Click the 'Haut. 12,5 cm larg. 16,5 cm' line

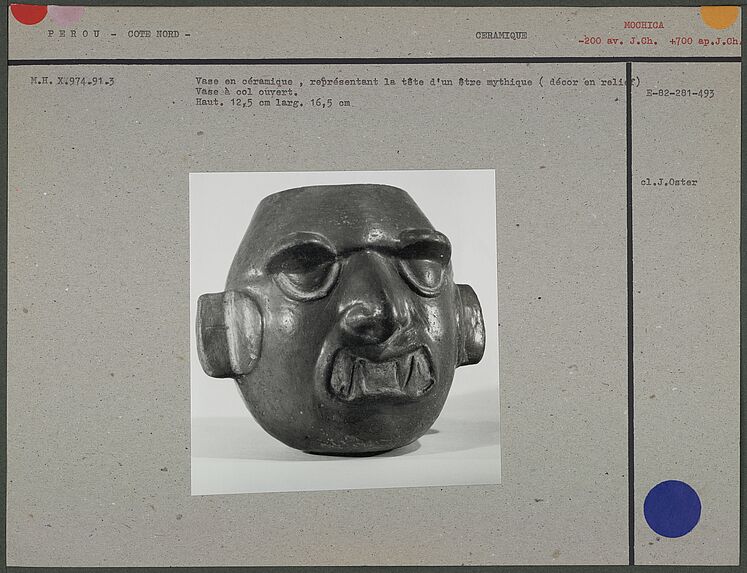coord(273,102)
